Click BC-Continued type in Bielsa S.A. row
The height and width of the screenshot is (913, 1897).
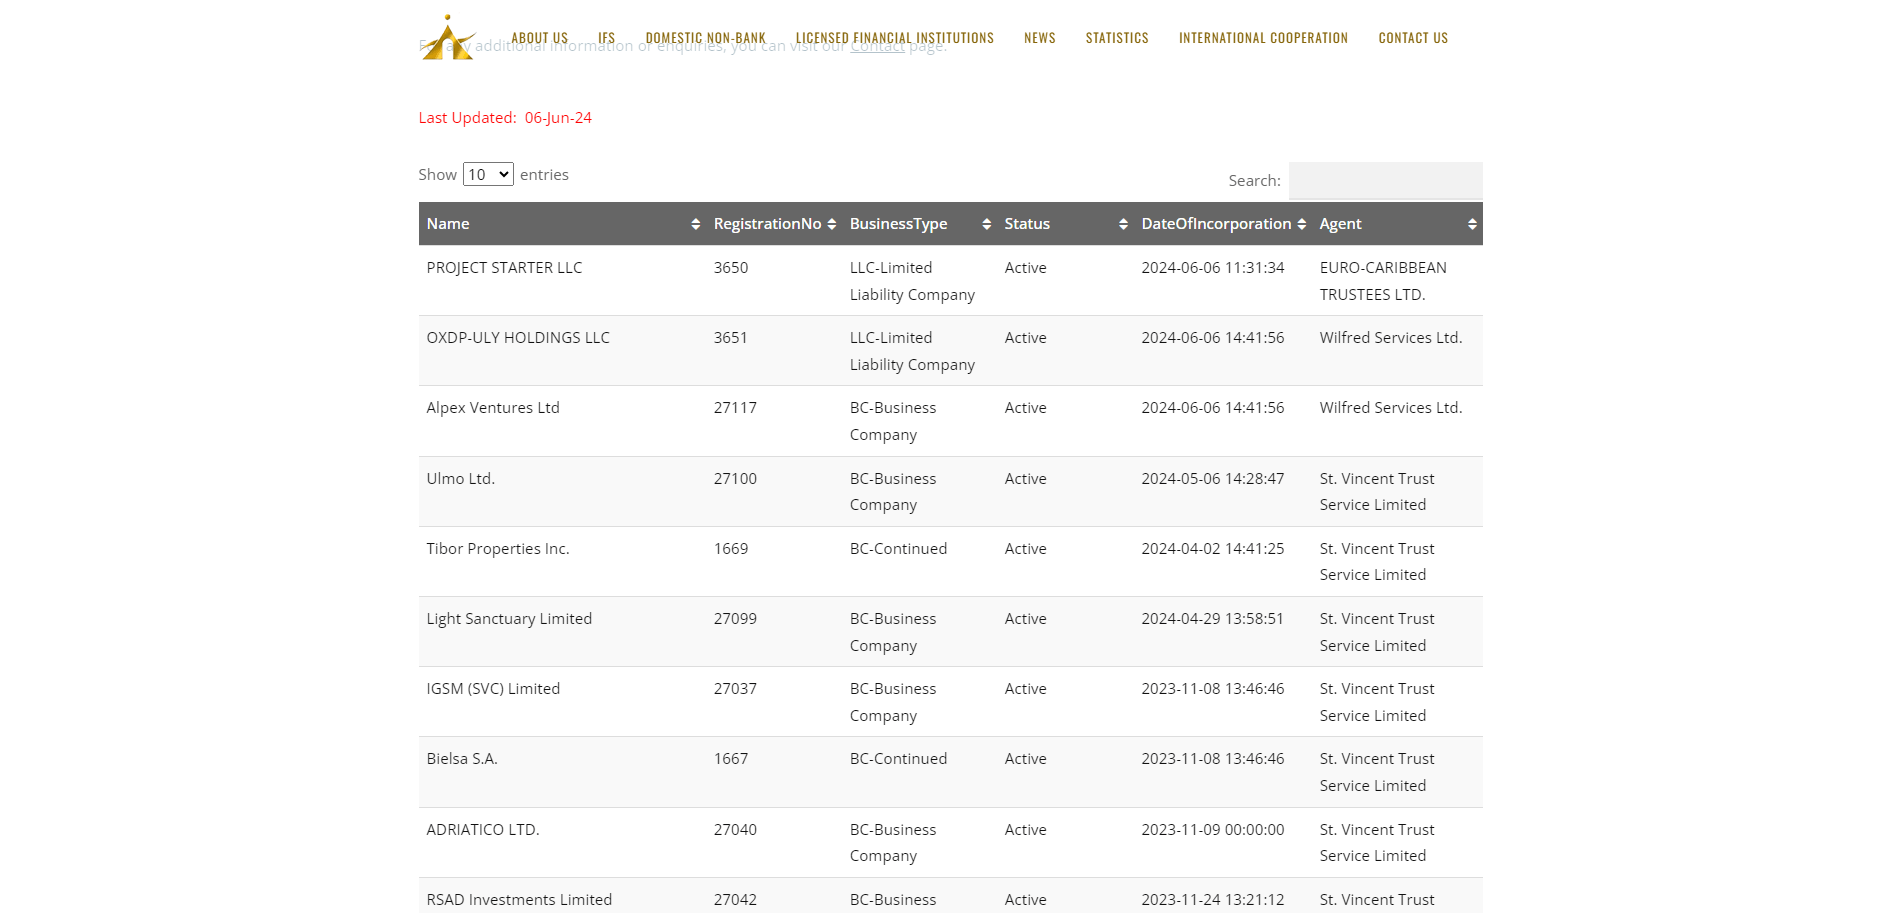click(898, 759)
